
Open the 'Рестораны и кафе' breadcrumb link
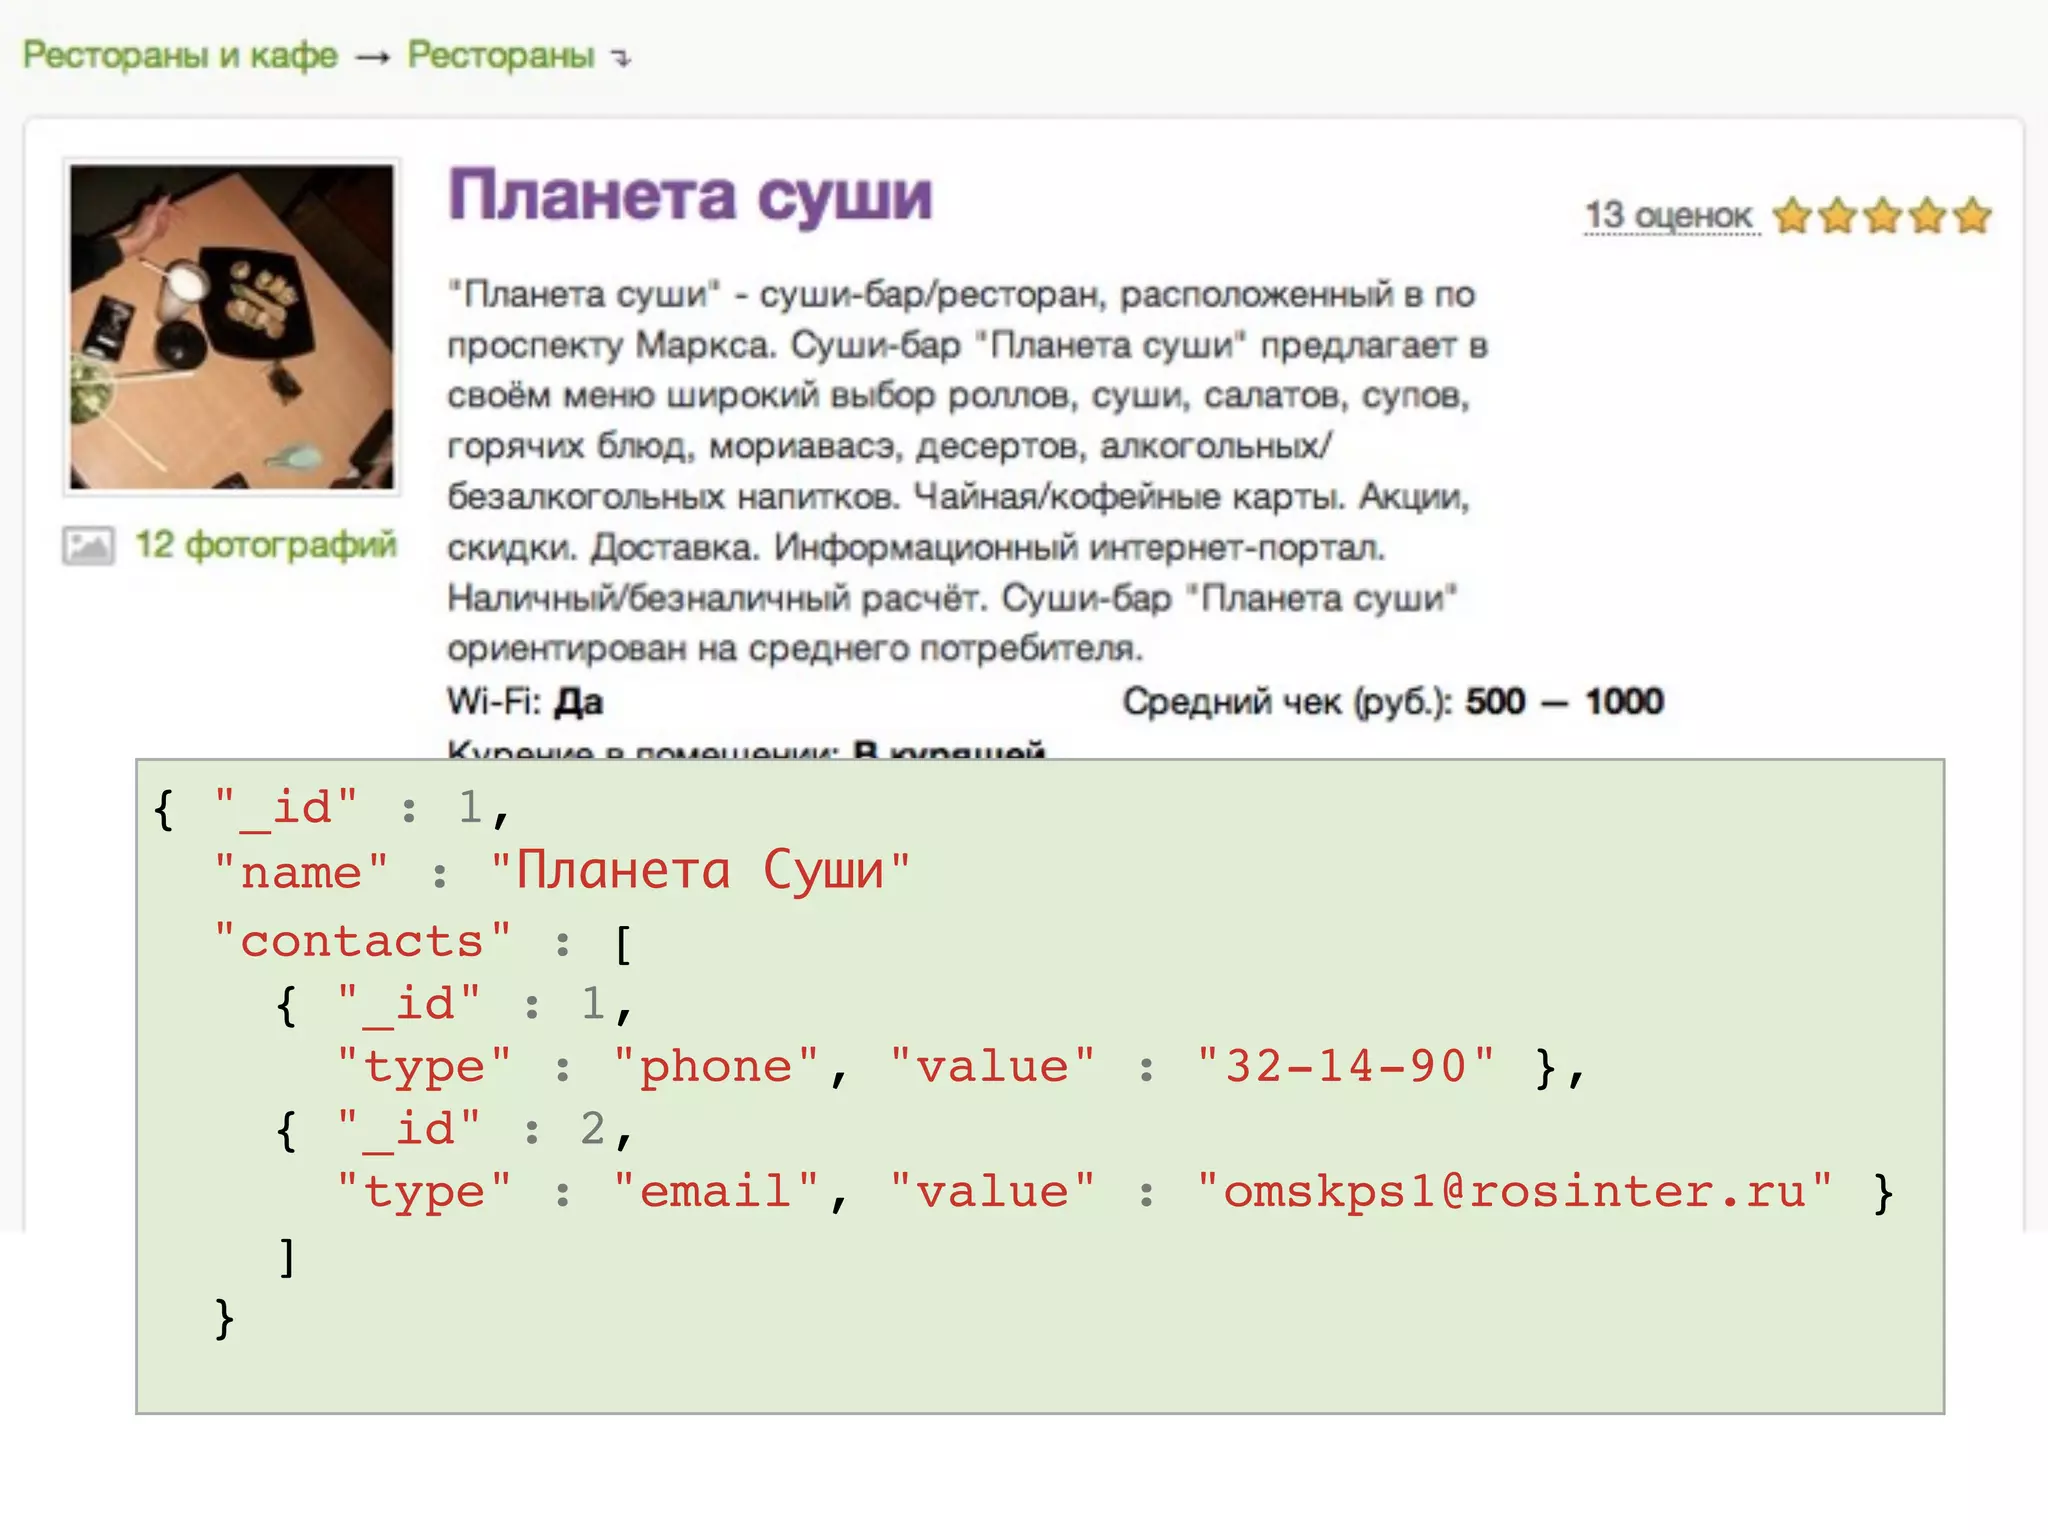tap(180, 55)
